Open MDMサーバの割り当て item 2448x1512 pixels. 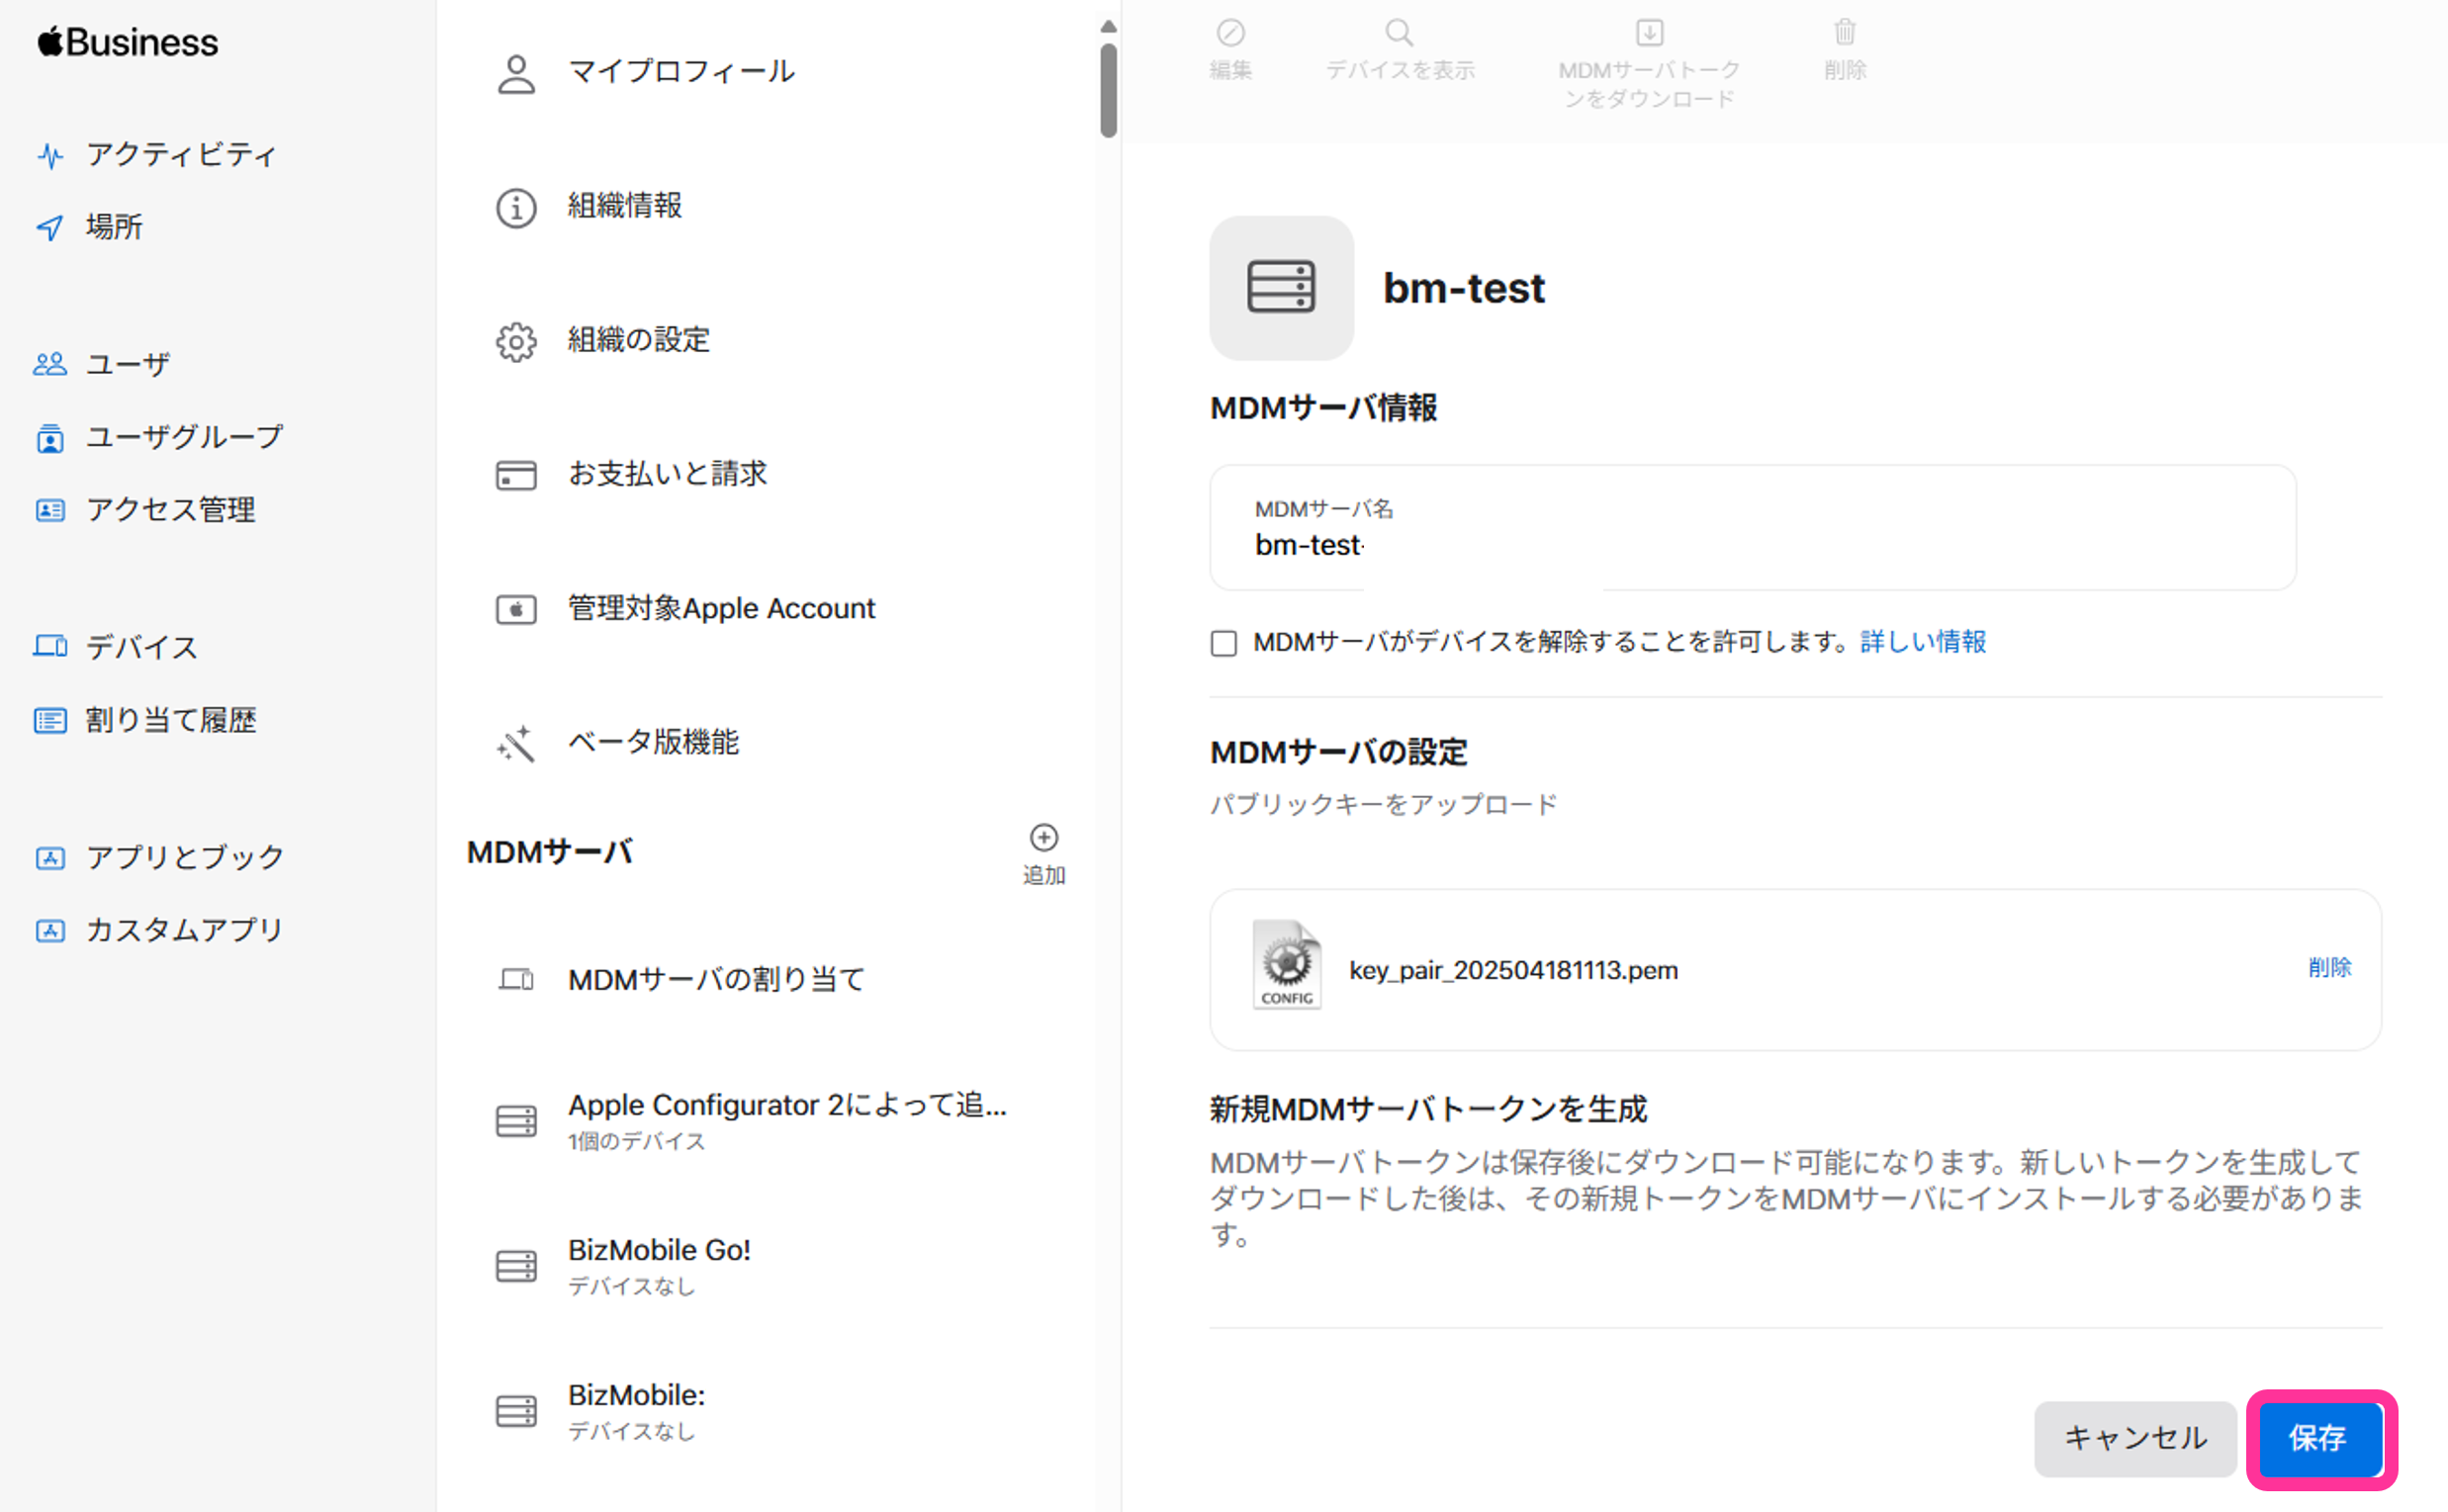click(x=715, y=979)
